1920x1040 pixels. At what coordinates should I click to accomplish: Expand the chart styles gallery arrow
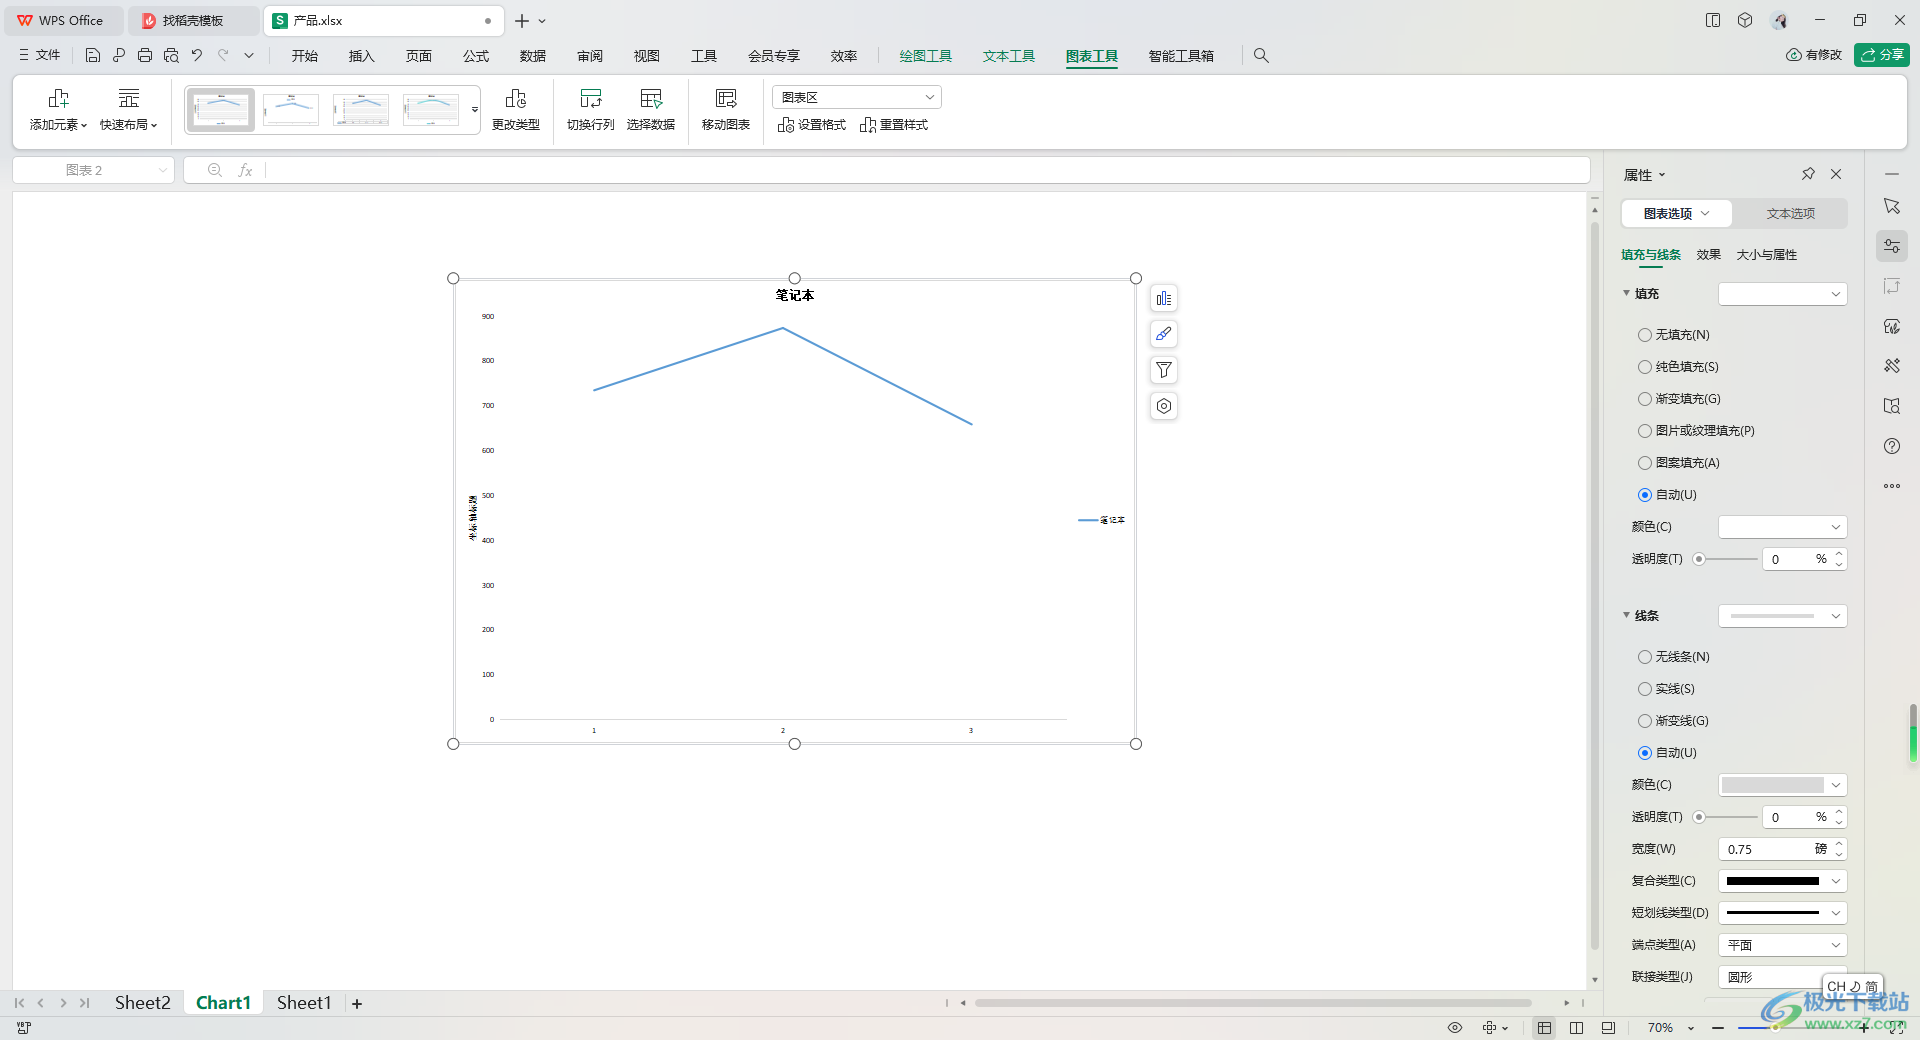pos(475,110)
